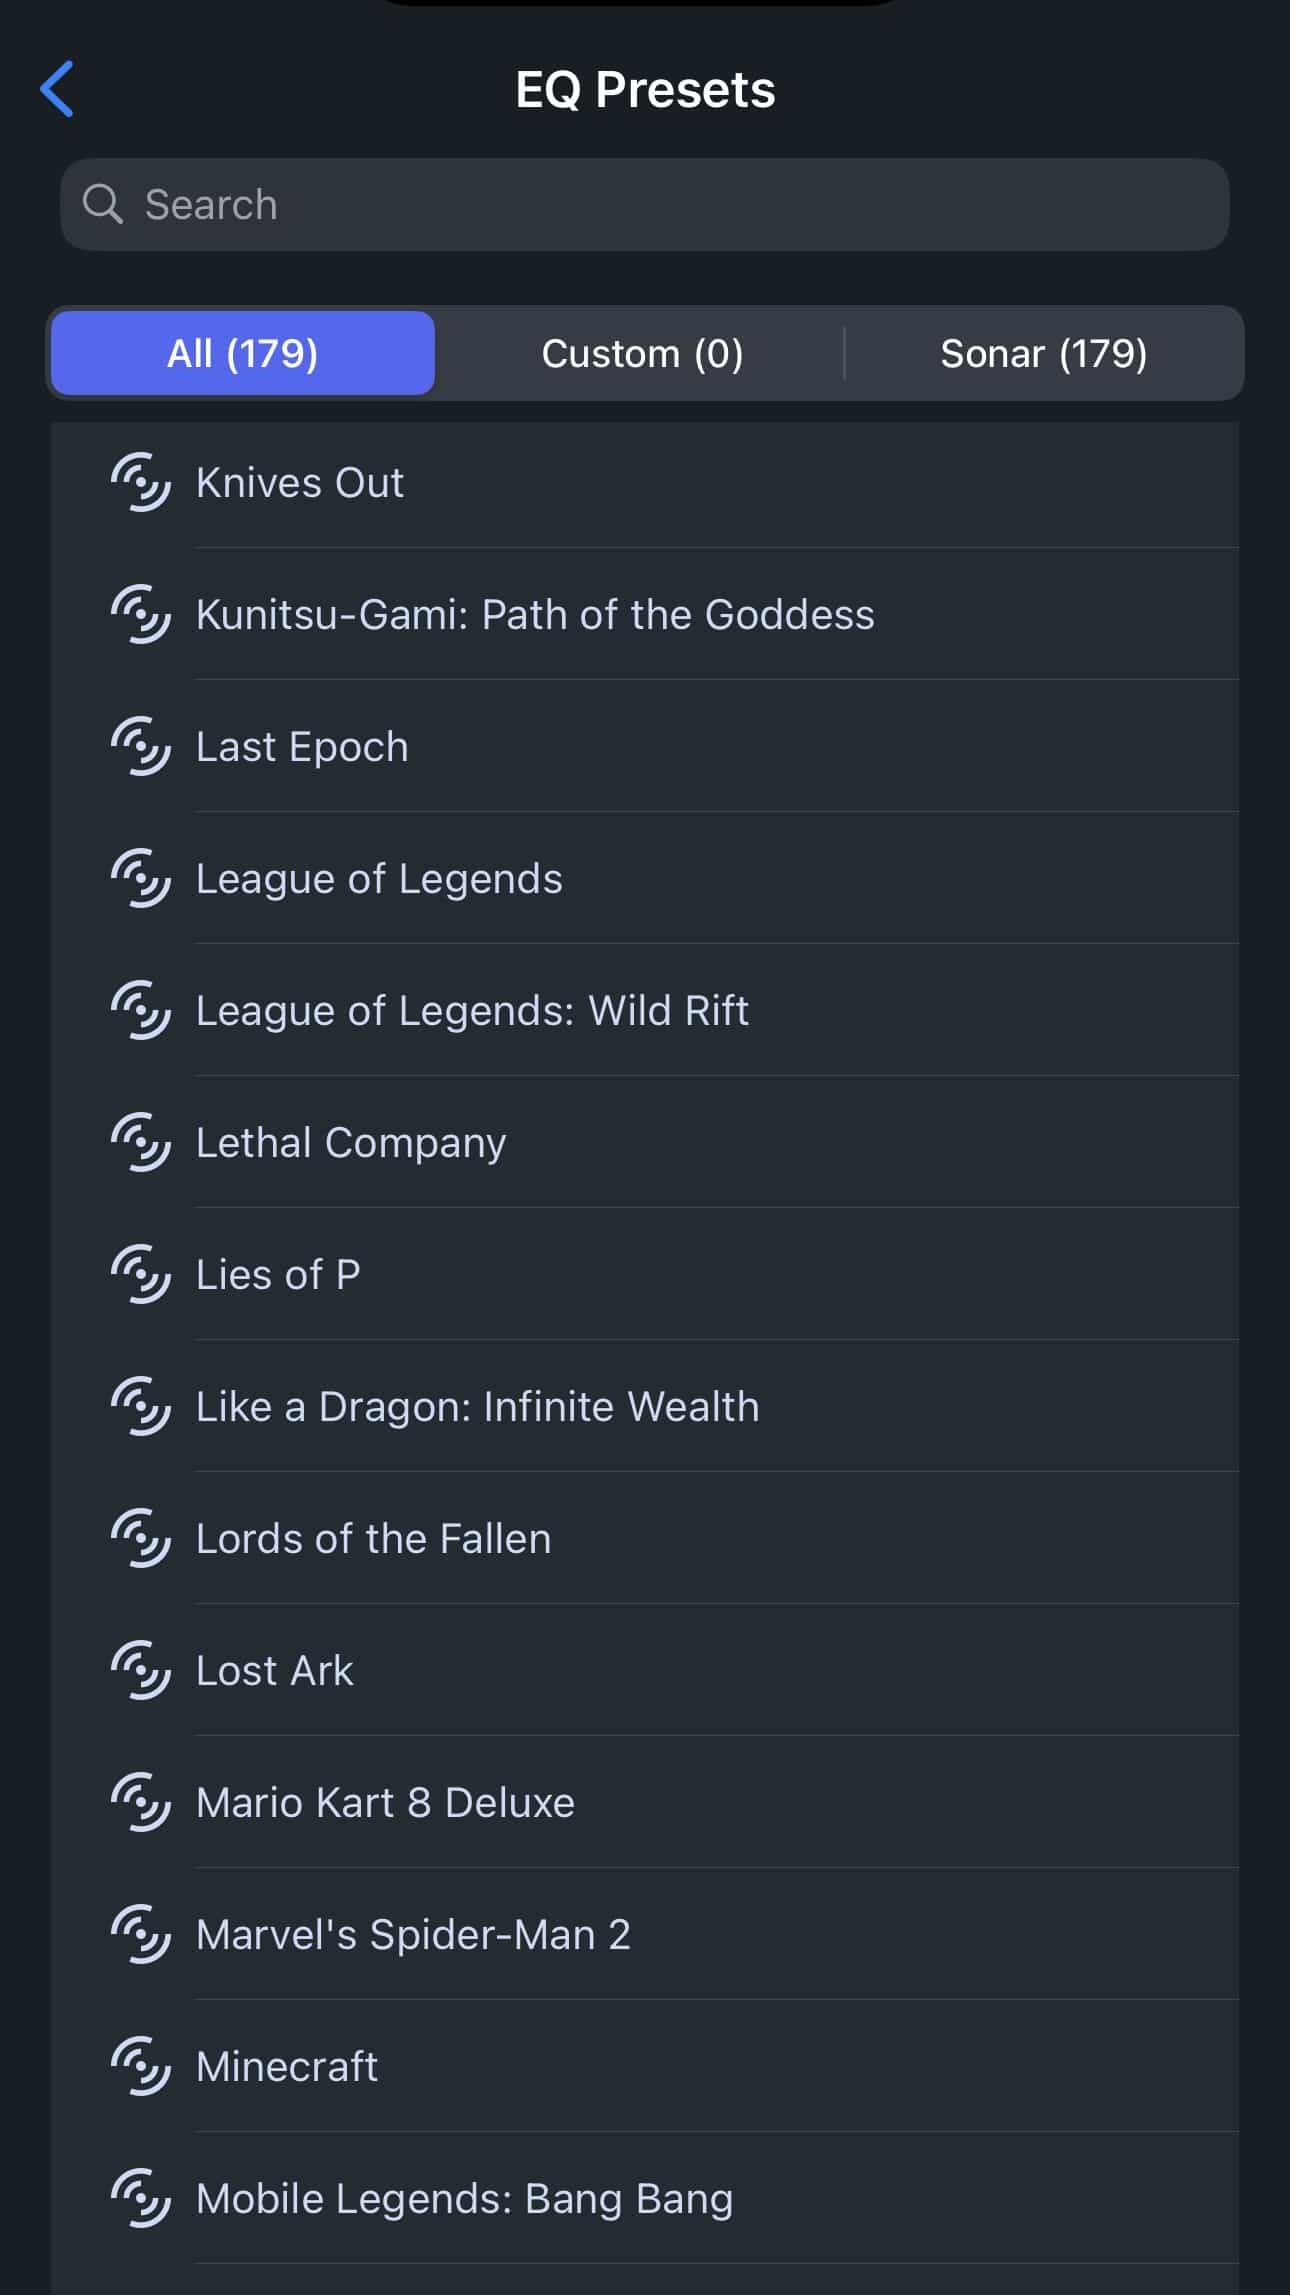Tap the Sonar icon next to Minecraft
The width and height of the screenshot is (1290, 2295).
(140, 2066)
